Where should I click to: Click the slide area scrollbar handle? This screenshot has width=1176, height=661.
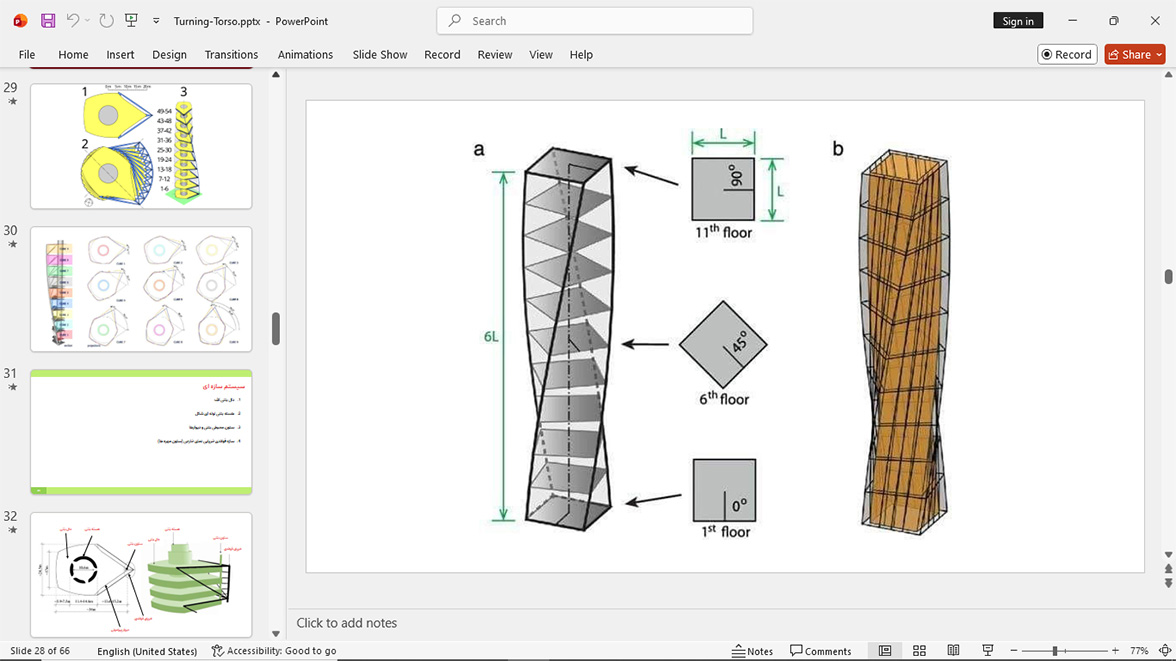pos(1168,277)
